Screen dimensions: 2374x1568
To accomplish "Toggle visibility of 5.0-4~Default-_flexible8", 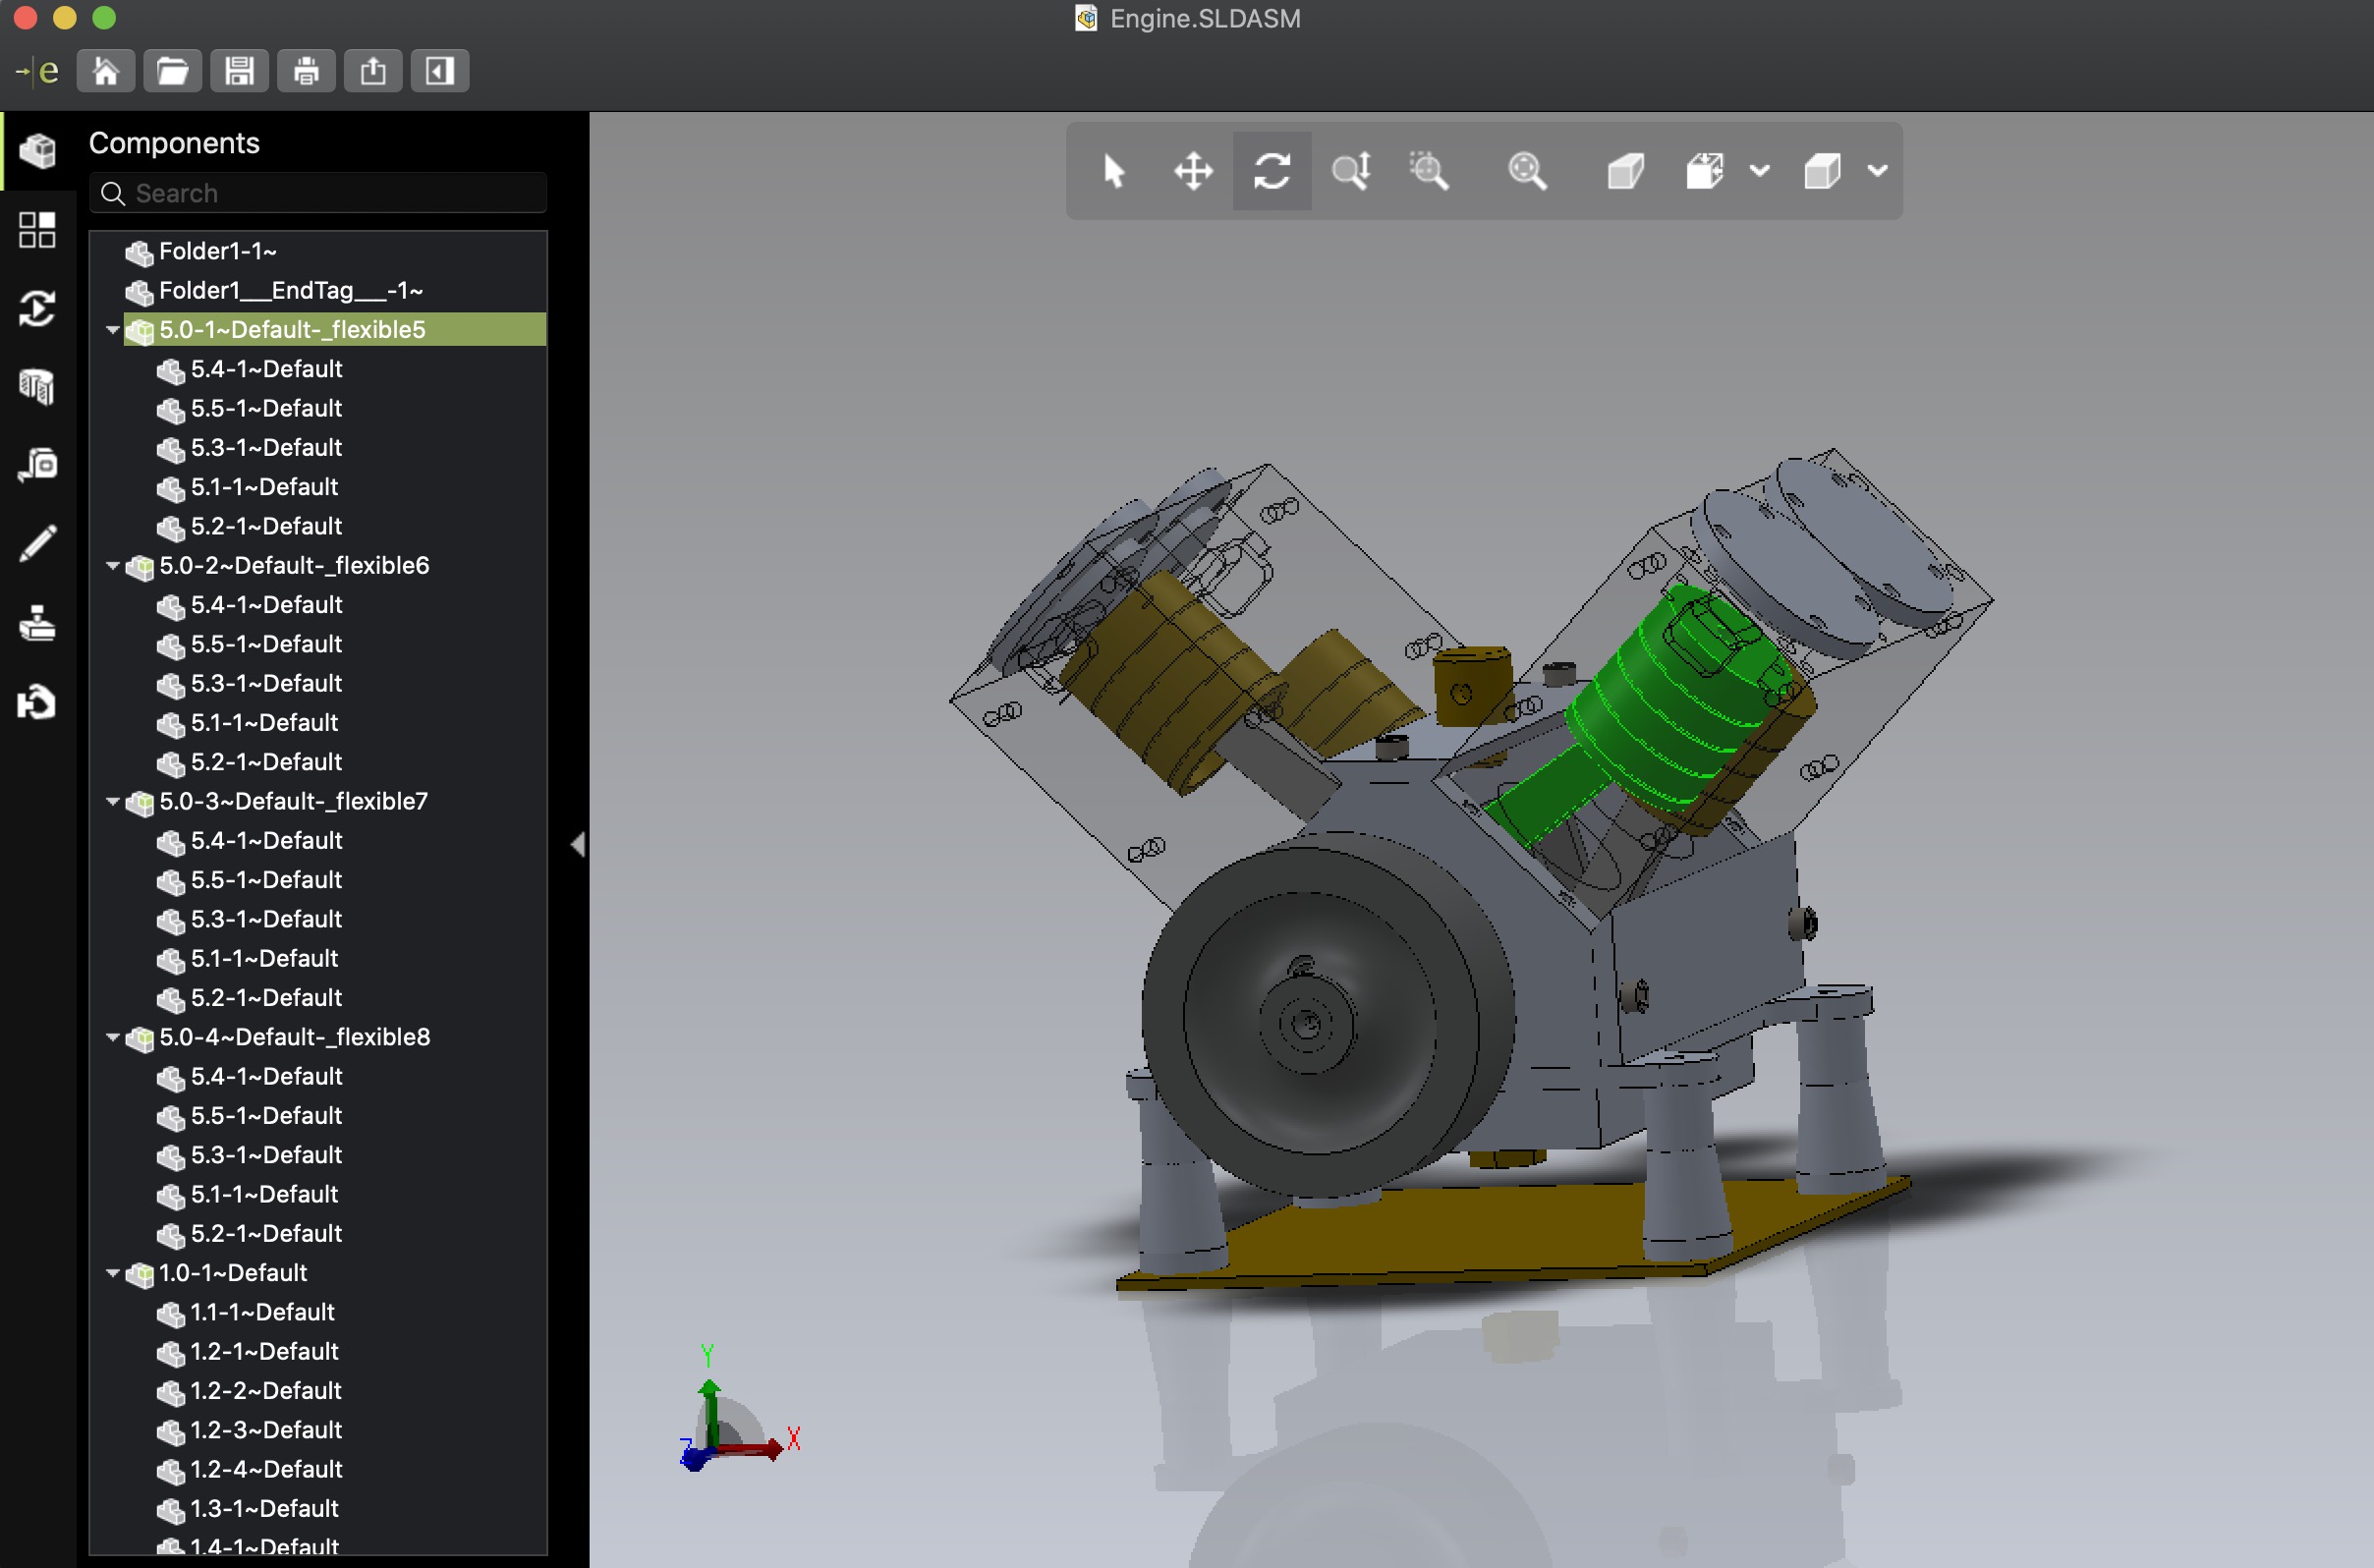I will point(140,1036).
